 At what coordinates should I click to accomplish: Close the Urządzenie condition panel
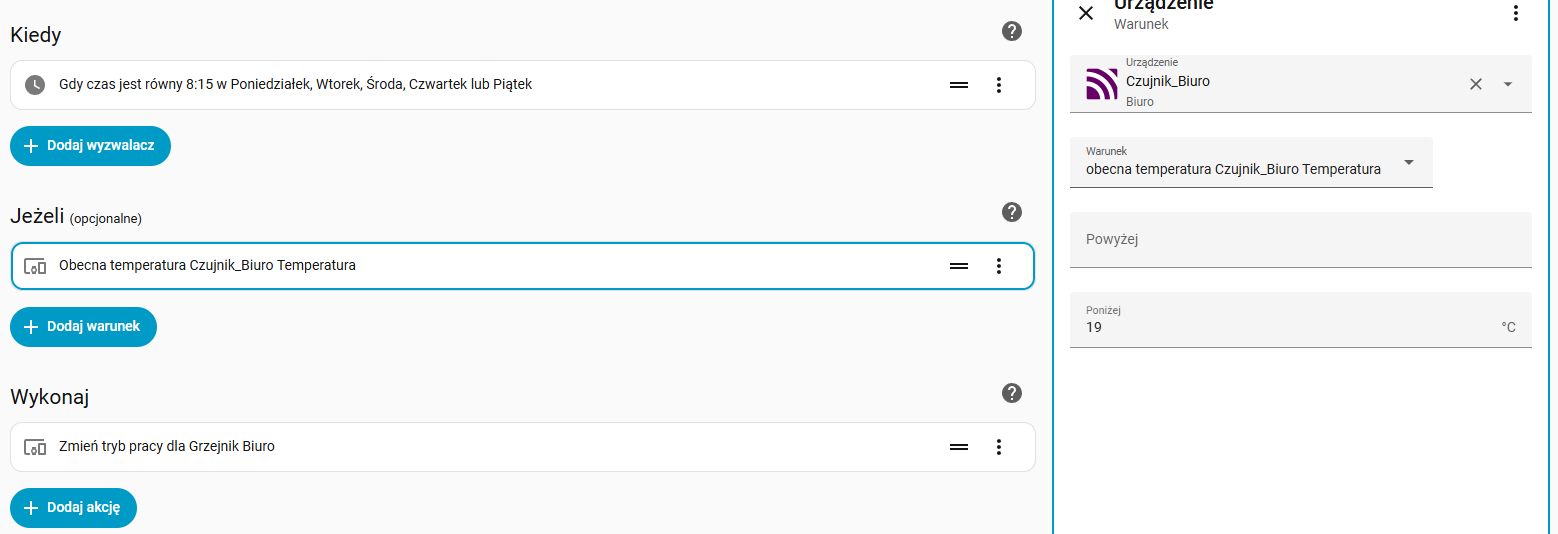1086,13
